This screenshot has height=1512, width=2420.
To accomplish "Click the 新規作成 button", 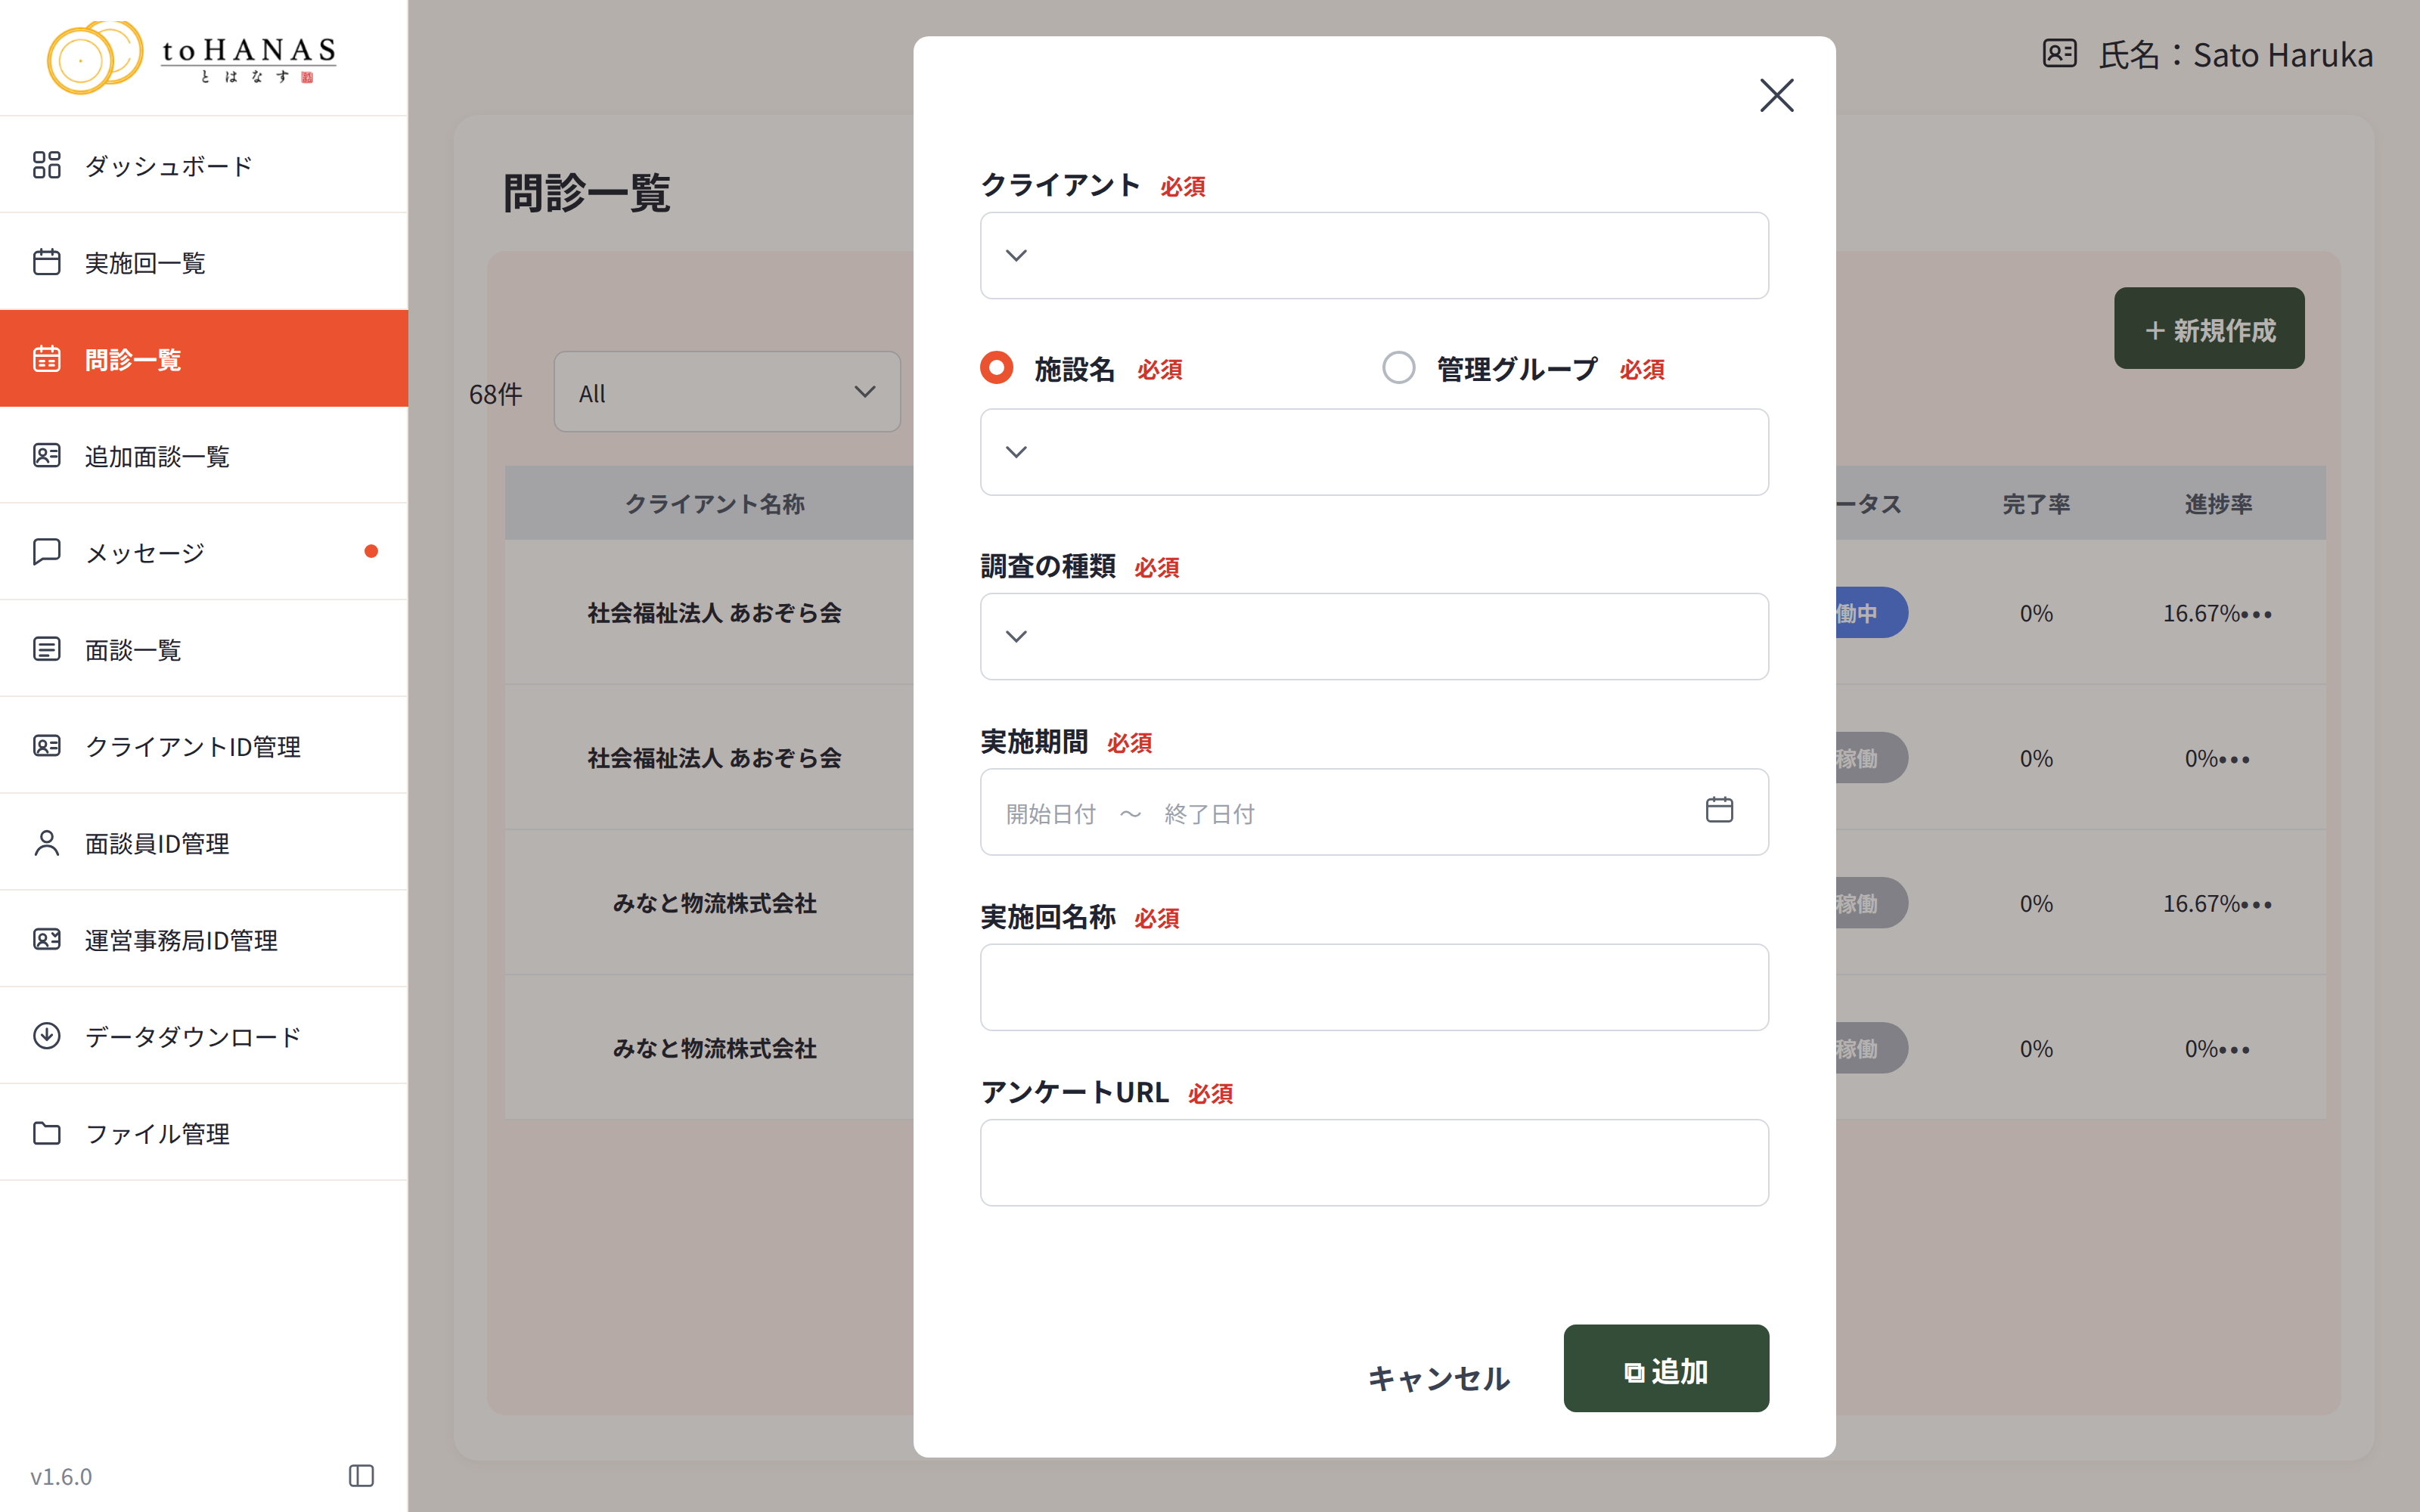I will click(x=2209, y=329).
